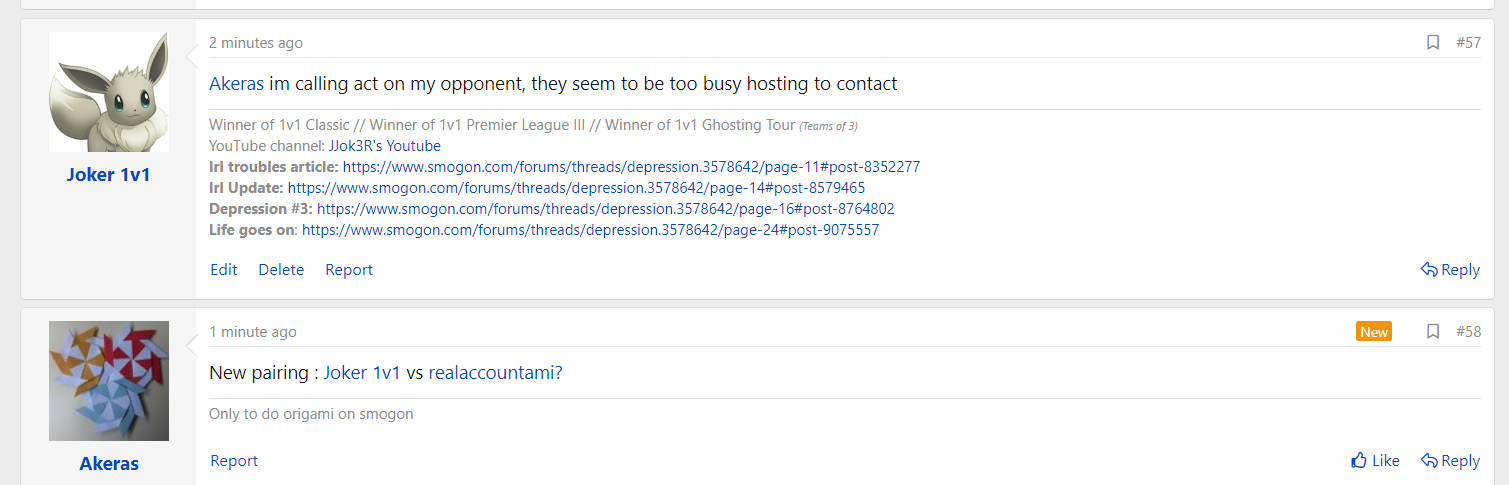This screenshot has width=1509, height=485.
Task: Open the Life goes on depression thread link
Action: point(590,230)
